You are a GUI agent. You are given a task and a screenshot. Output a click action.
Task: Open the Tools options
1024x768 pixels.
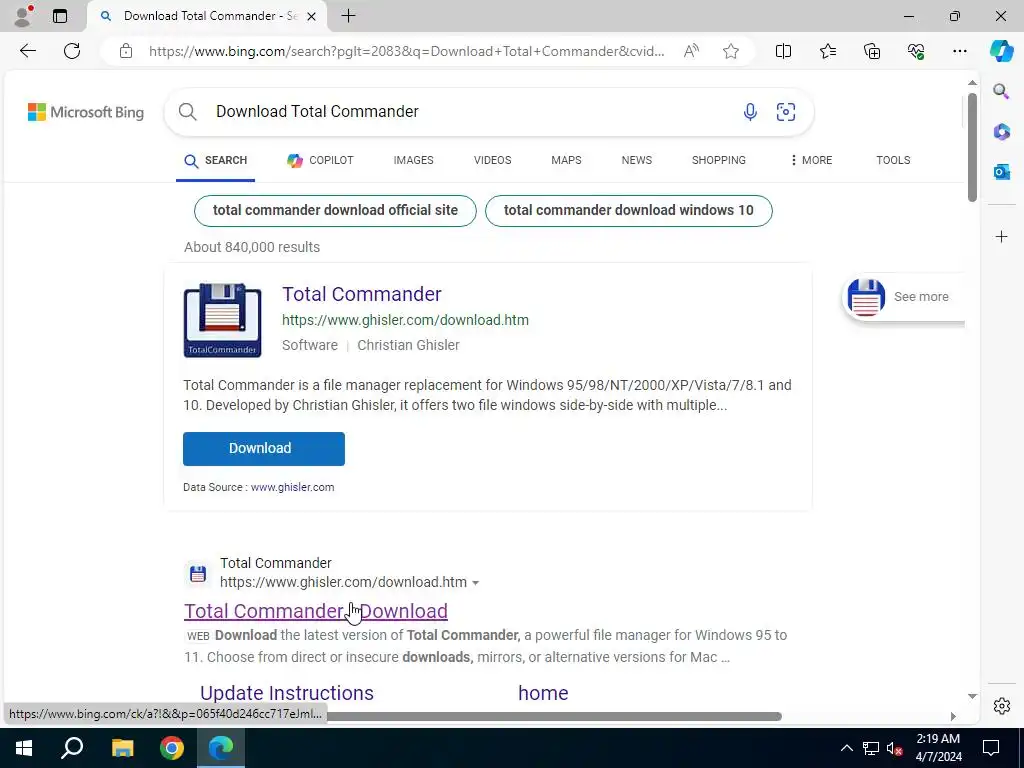(893, 160)
